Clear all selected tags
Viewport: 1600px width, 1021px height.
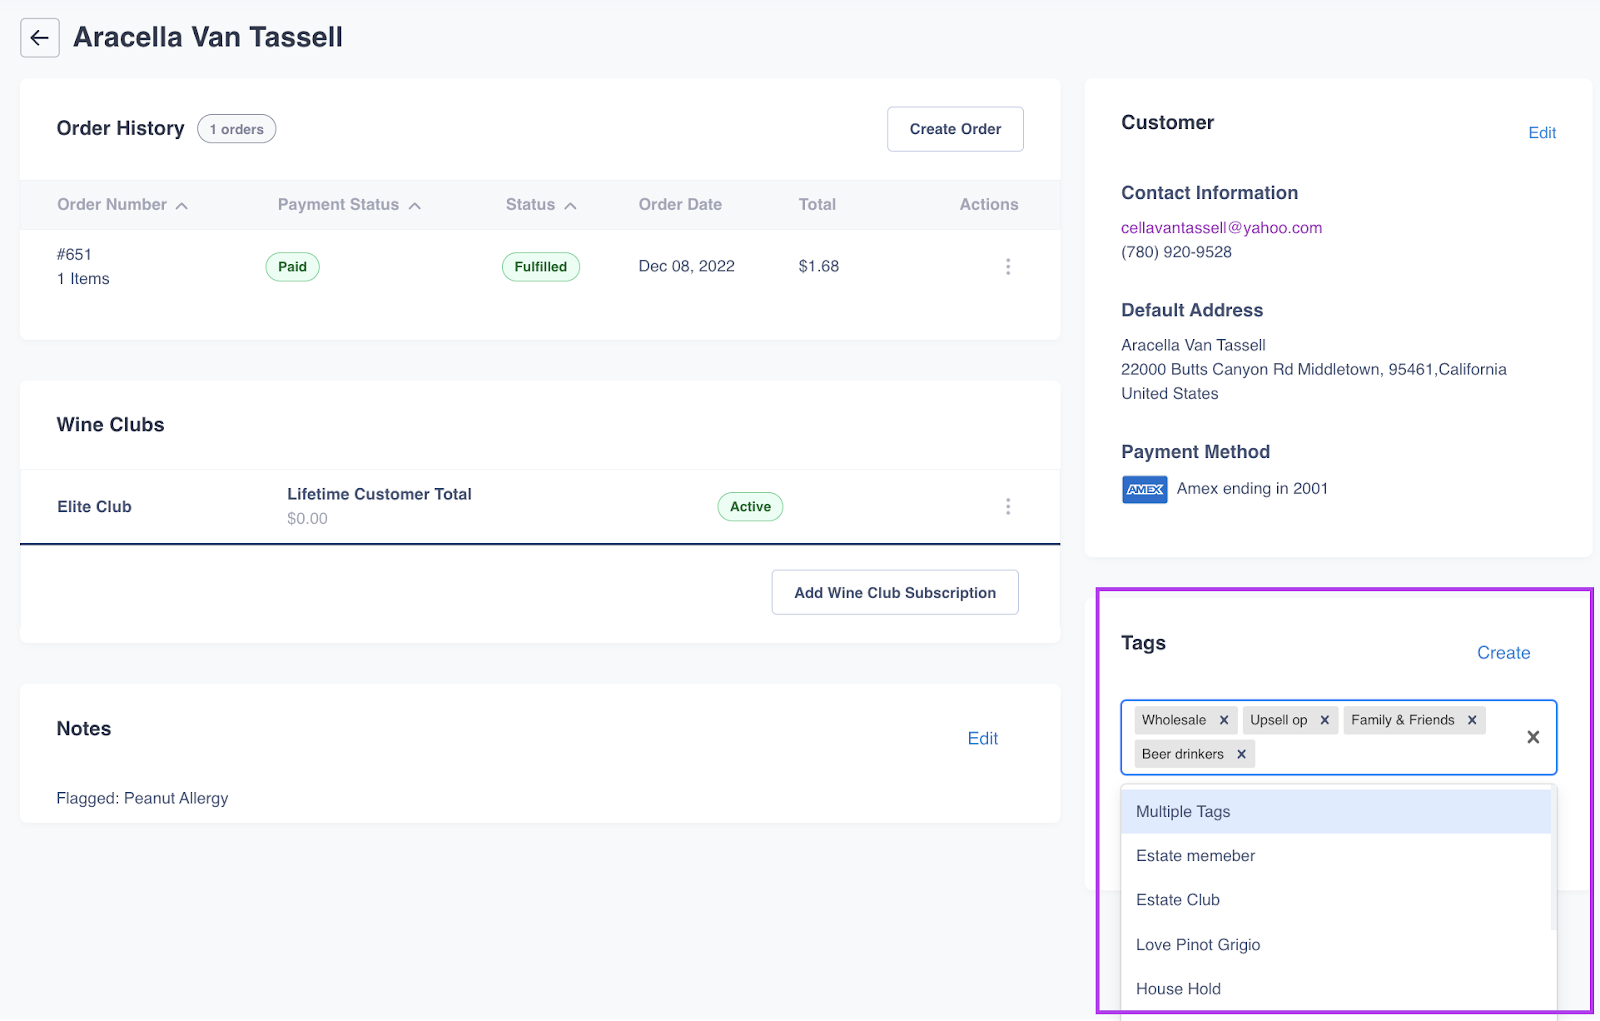point(1532,737)
